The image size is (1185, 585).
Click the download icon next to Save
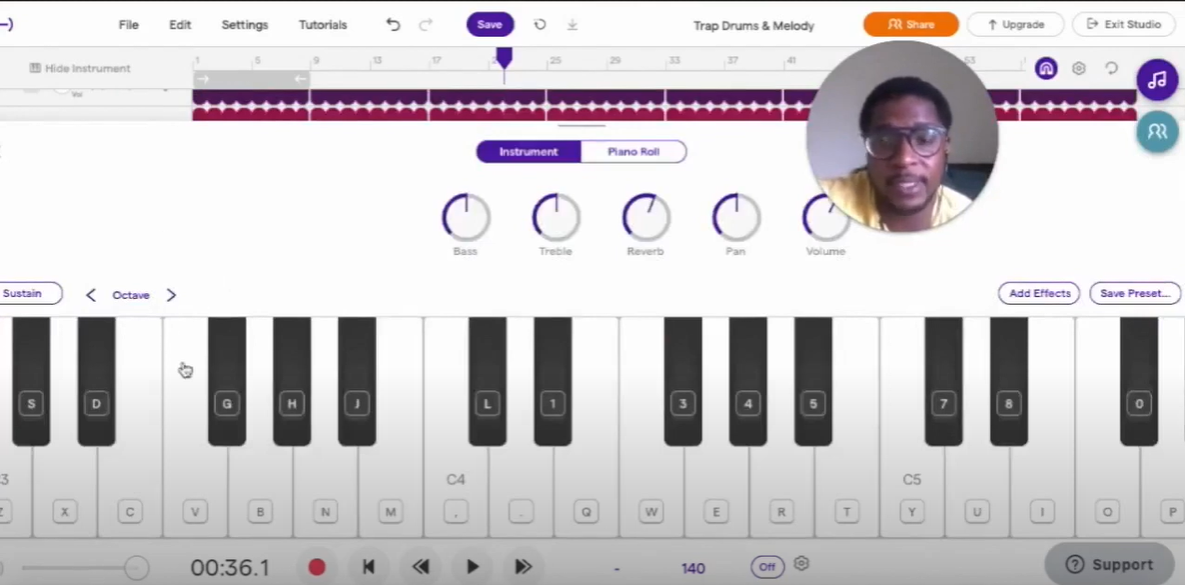(572, 24)
